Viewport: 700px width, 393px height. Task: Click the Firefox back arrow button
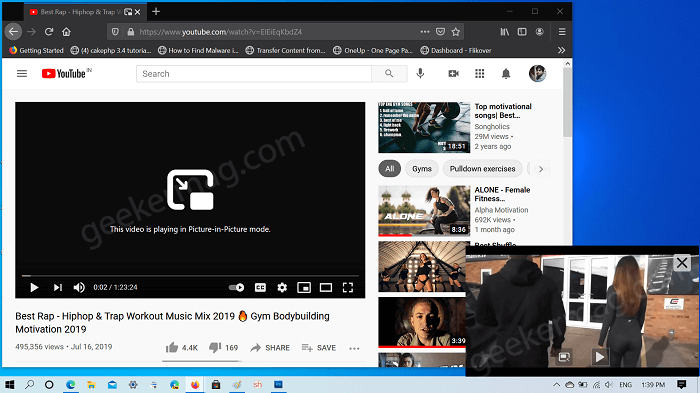[x=13, y=32]
